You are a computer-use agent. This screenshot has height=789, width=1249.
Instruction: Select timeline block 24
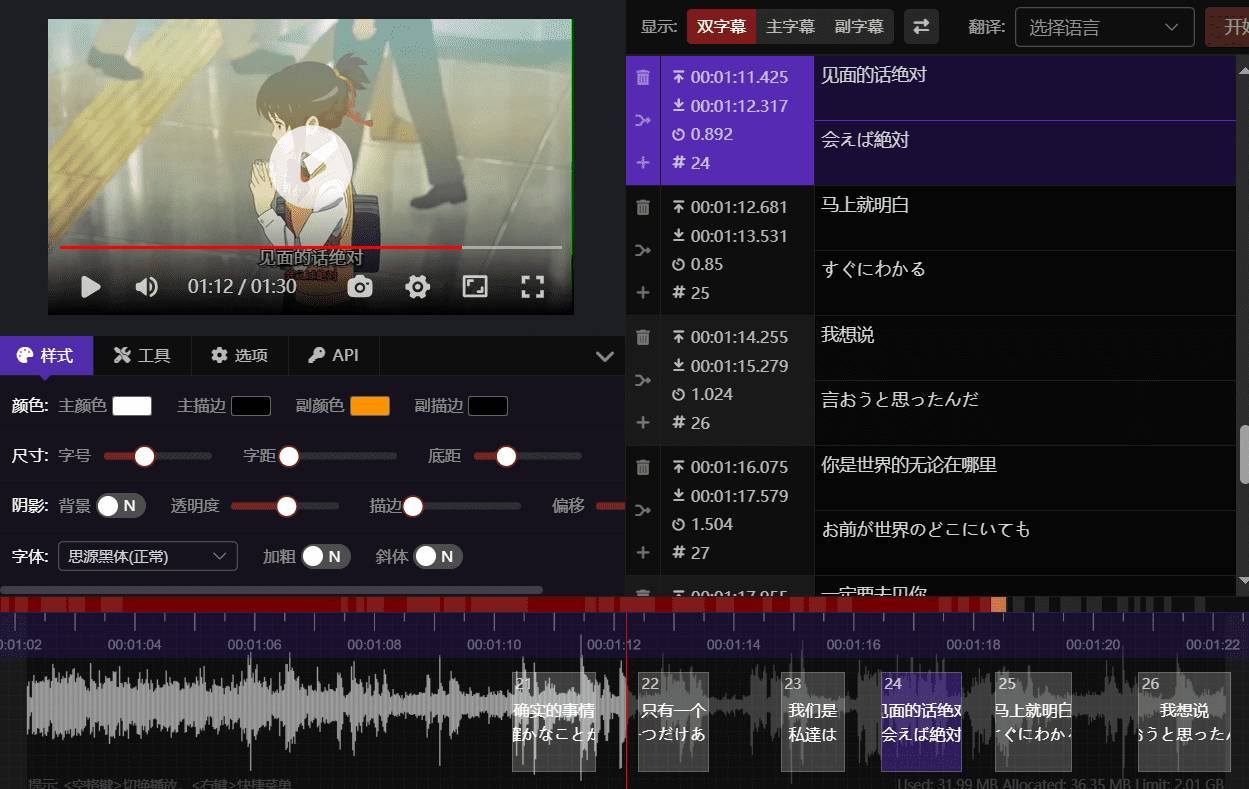click(x=921, y=721)
